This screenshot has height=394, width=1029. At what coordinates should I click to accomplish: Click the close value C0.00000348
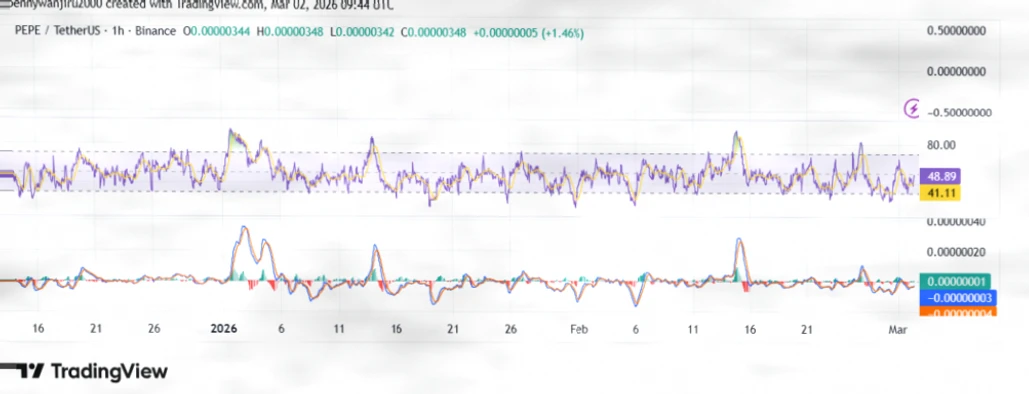[433, 32]
